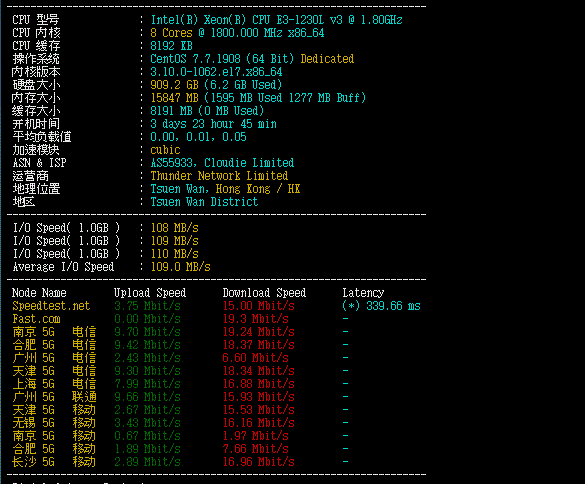
Task: Click Fast.com download '19.3 Mbit/s'
Action: coord(256,319)
